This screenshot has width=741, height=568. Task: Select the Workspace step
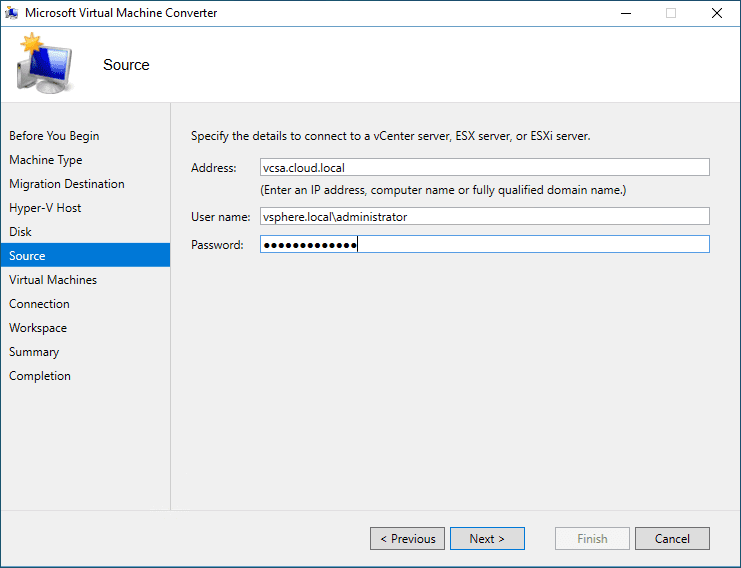38,328
